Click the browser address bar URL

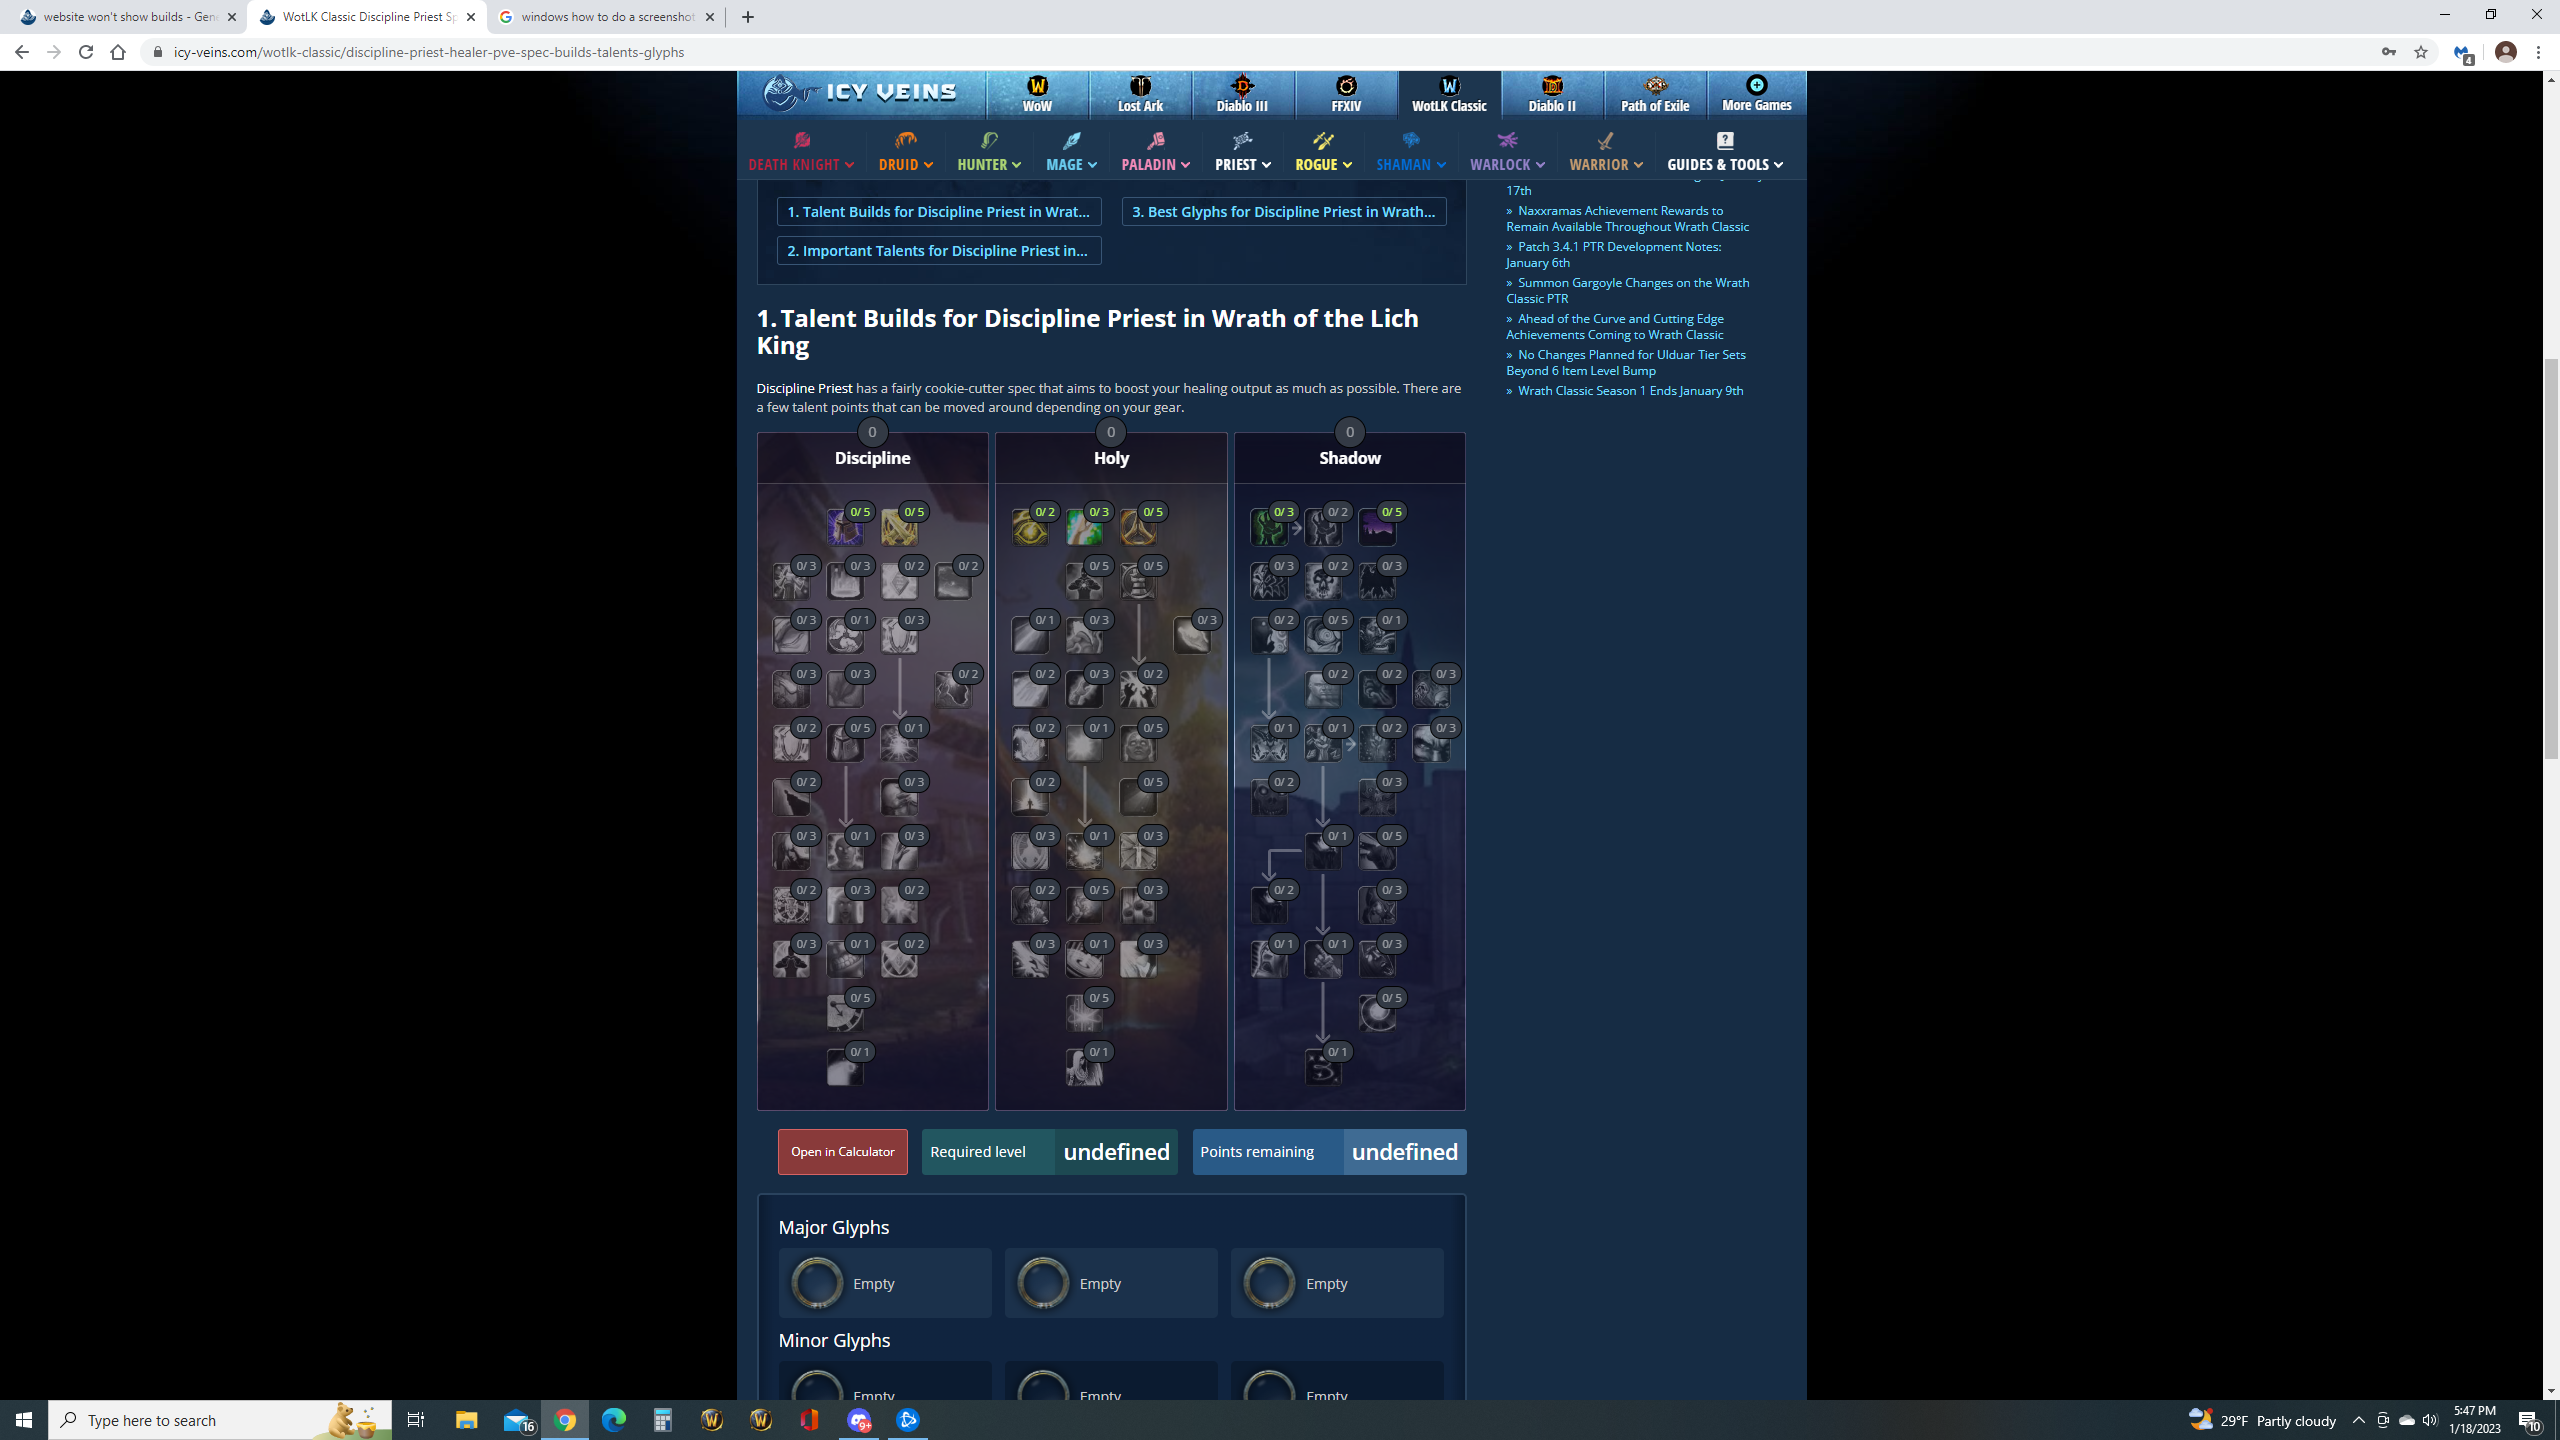tap(429, 52)
